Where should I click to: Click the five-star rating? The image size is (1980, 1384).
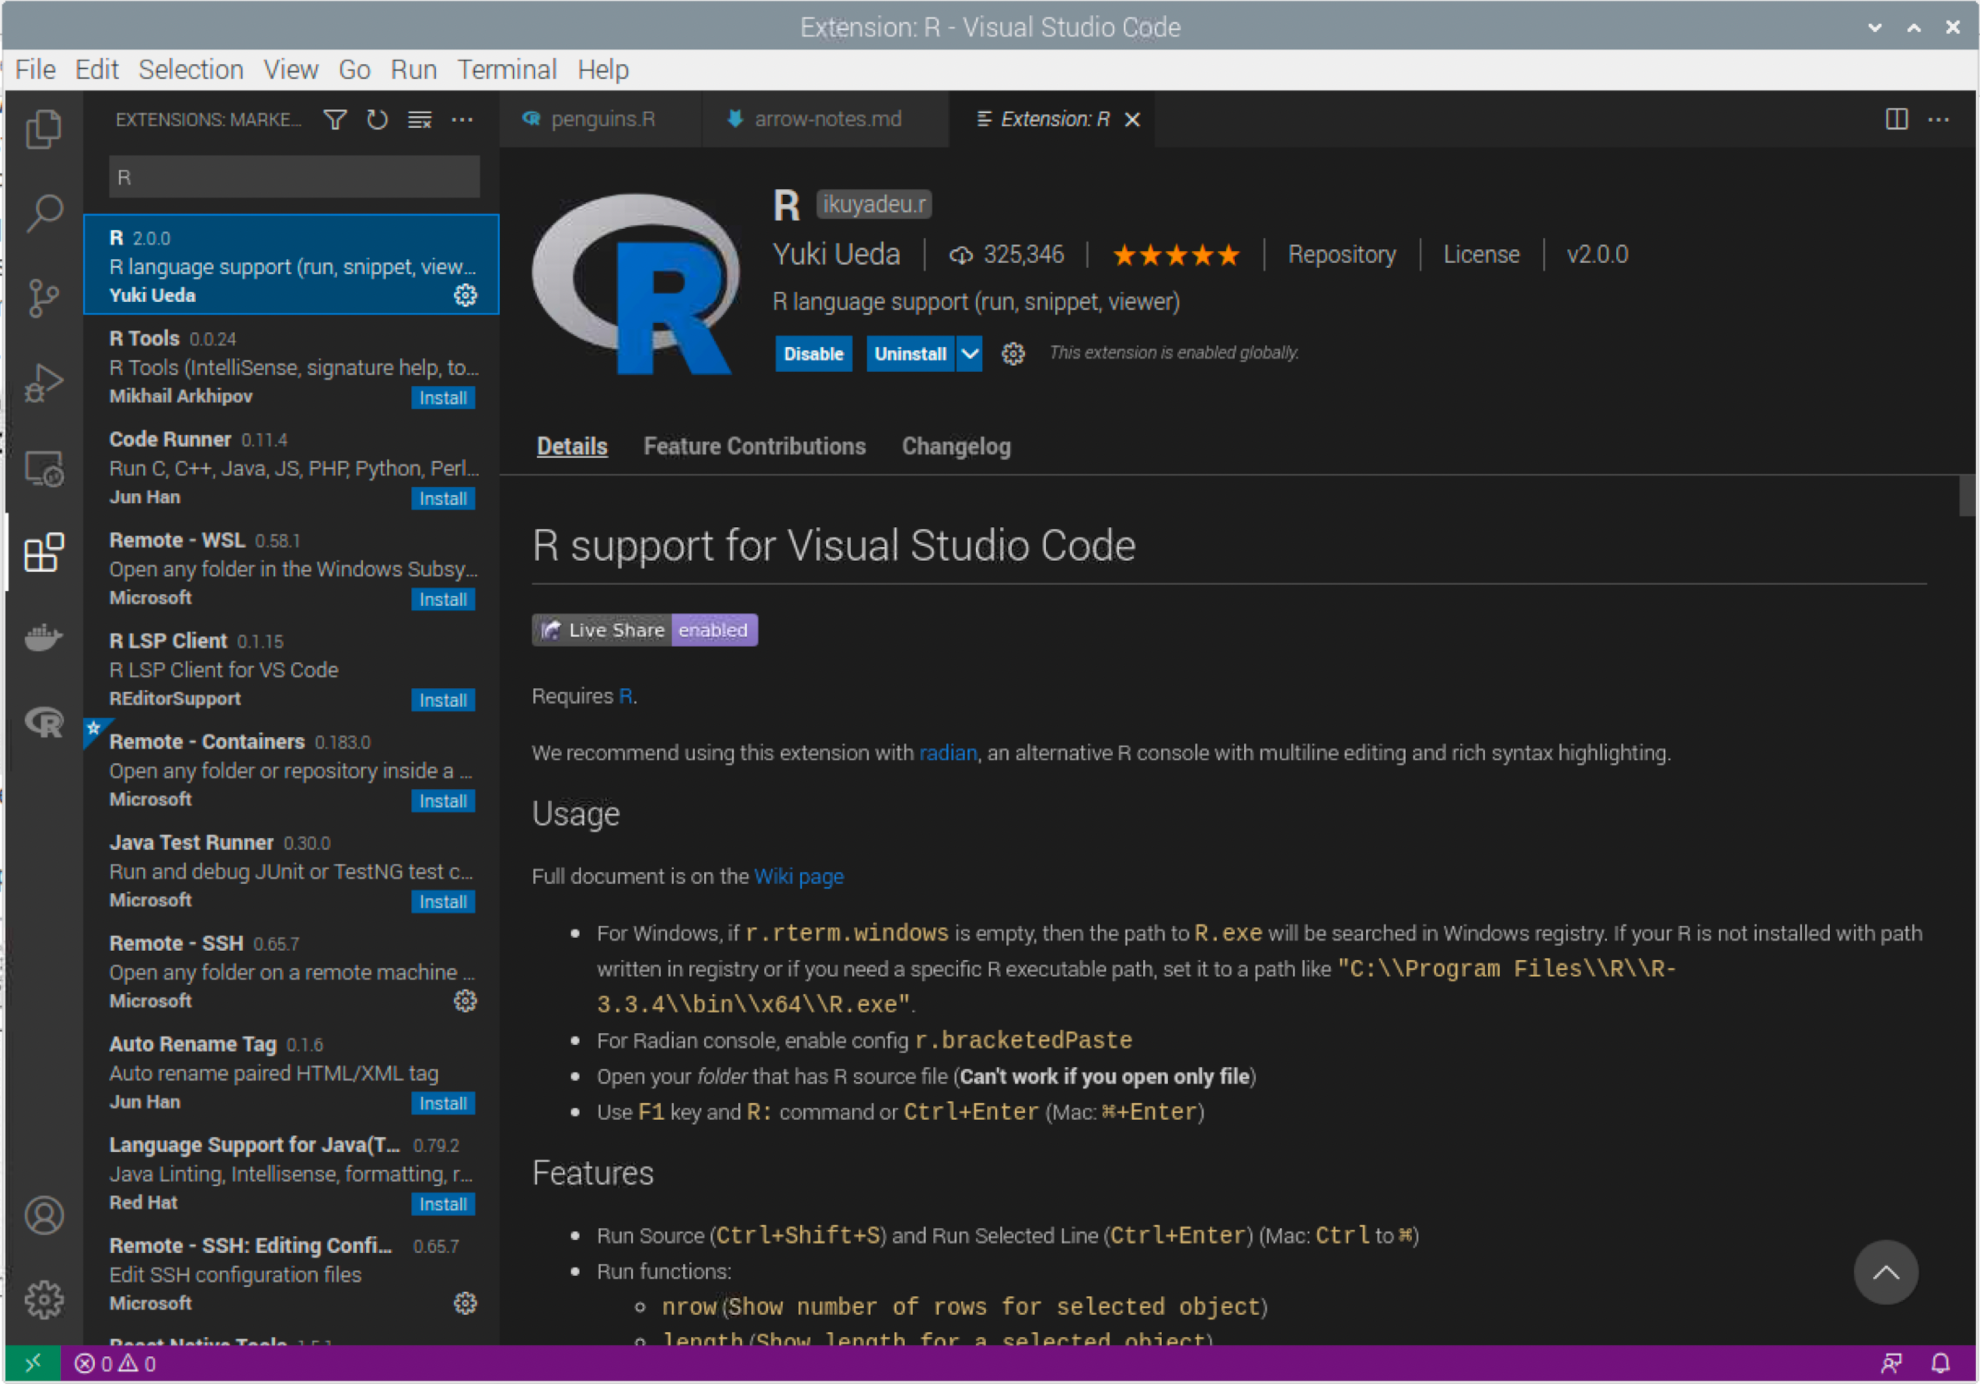[x=1176, y=255]
